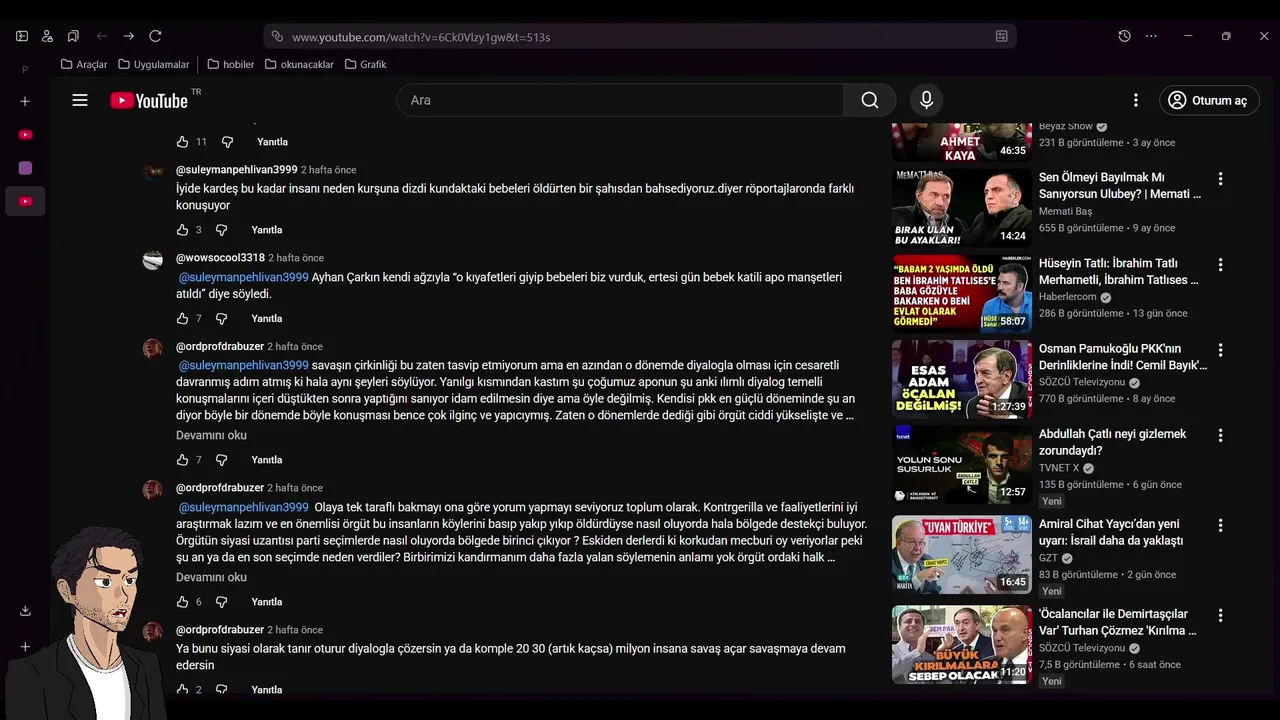This screenshot has height=720, width=1280.
Task: Like wowsocool3318's comment
Action: 182,318
